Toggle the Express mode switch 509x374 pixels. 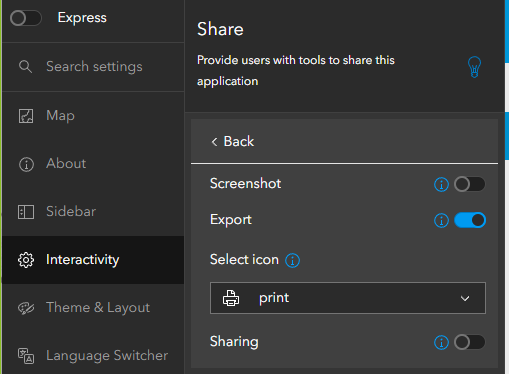(26, 18)
